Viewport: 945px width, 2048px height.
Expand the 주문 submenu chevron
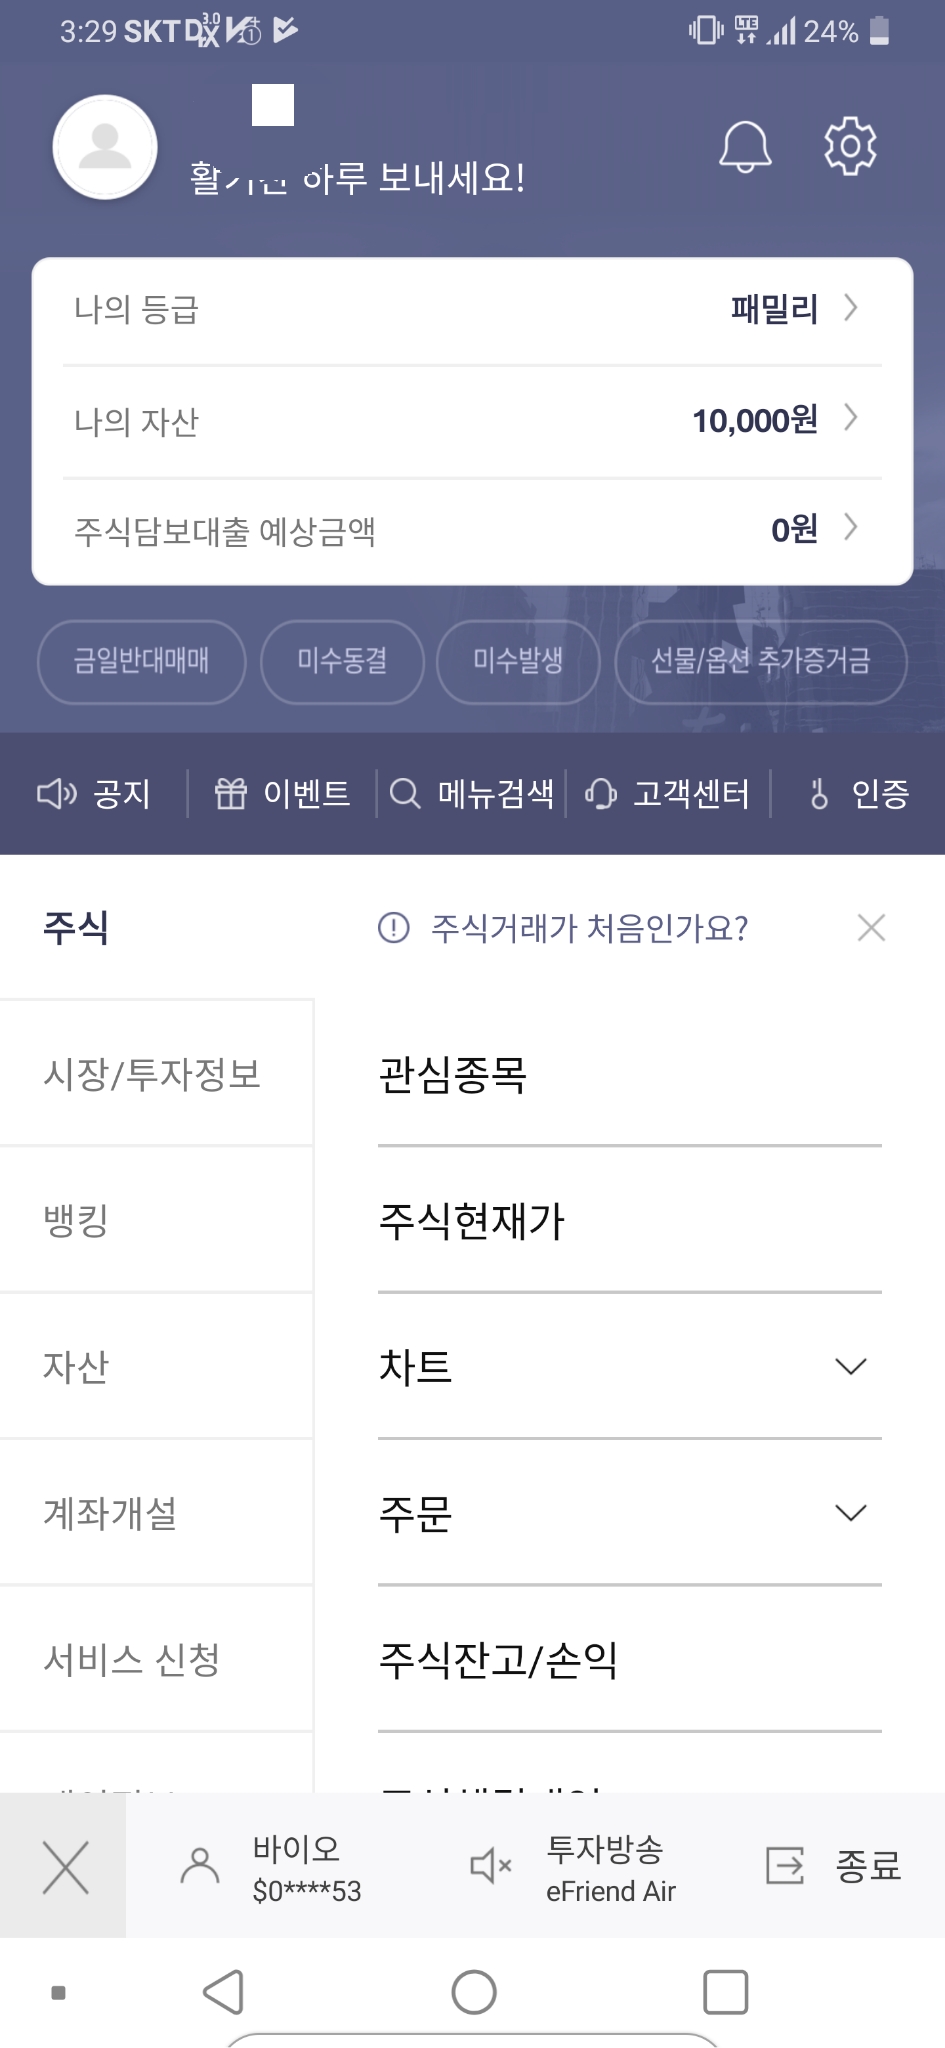point(850,1513)
